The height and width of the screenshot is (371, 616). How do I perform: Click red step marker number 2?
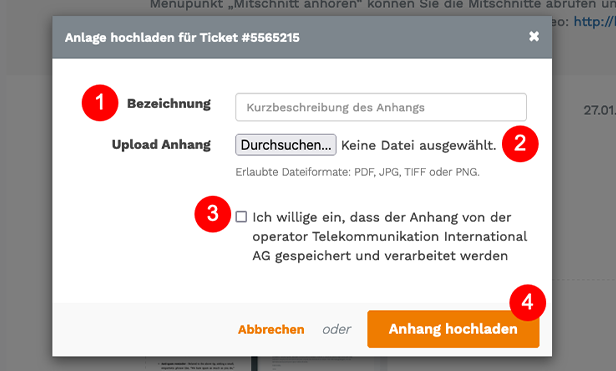[520, 143]
